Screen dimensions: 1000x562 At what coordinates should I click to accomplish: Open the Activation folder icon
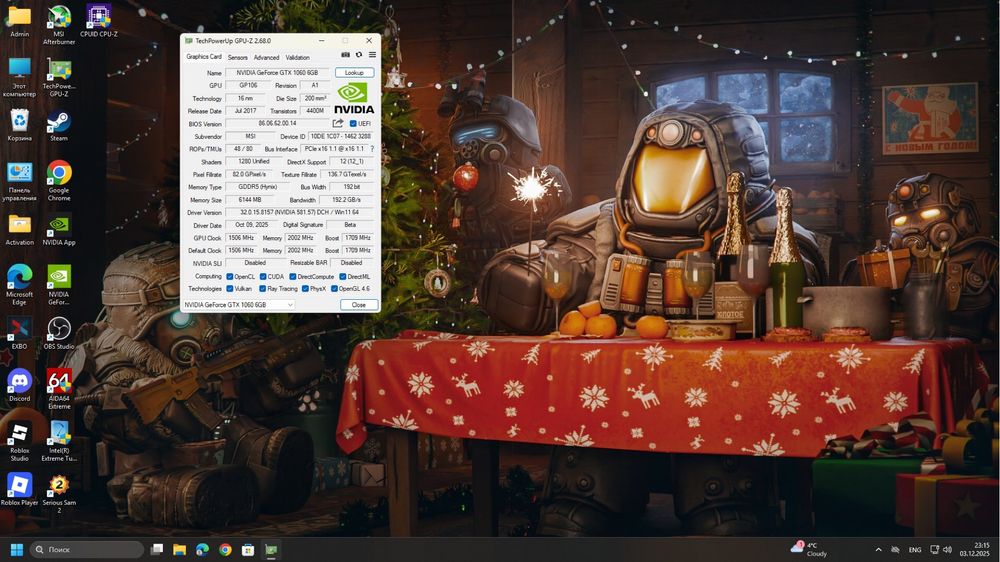pos(19,230)
